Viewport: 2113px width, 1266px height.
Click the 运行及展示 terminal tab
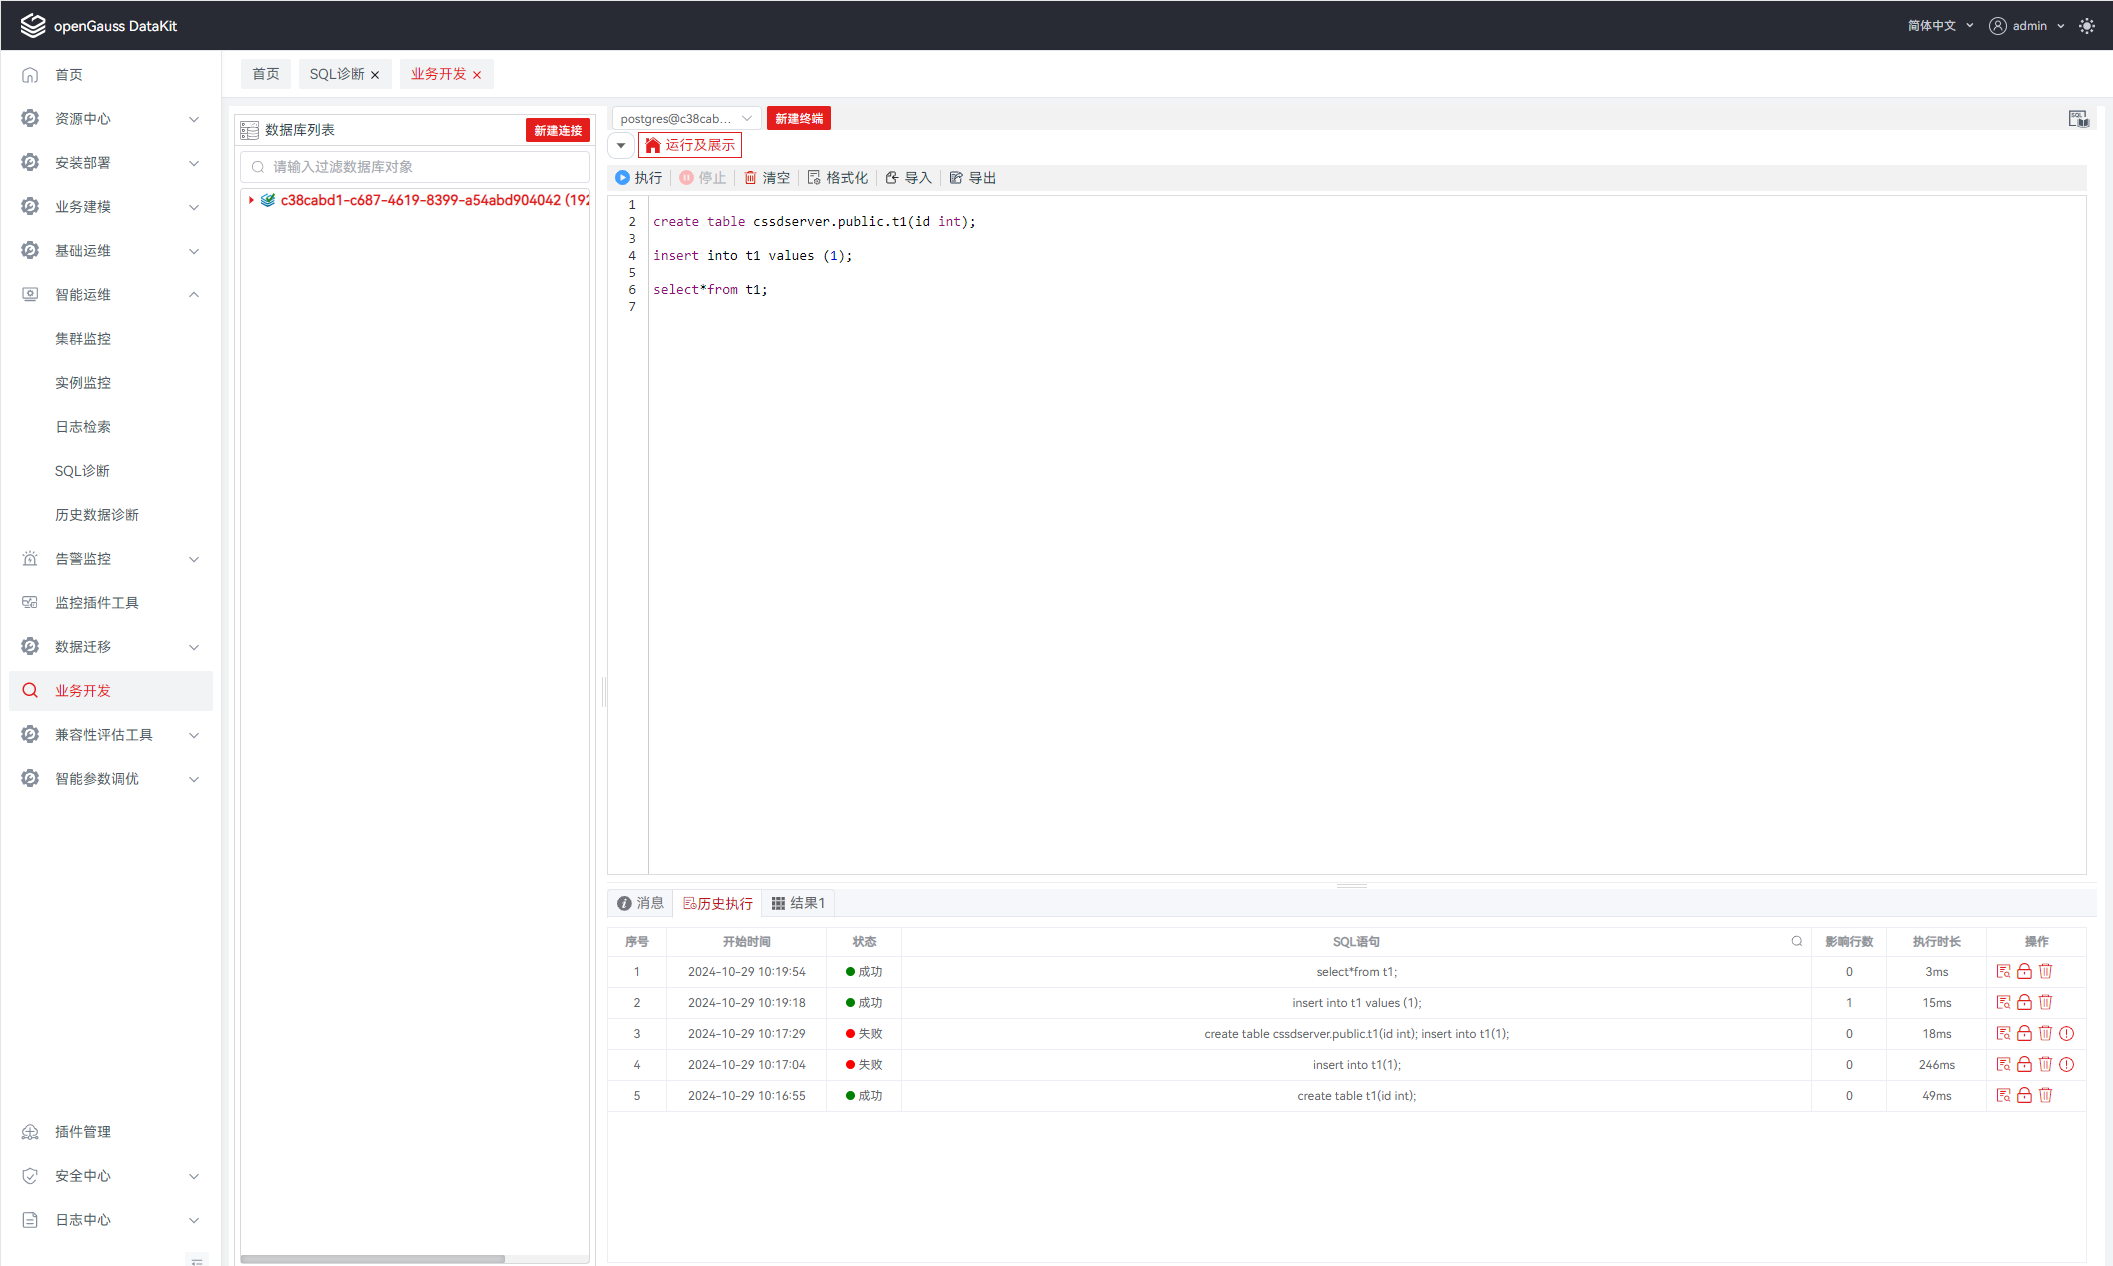tap(690, 146)
